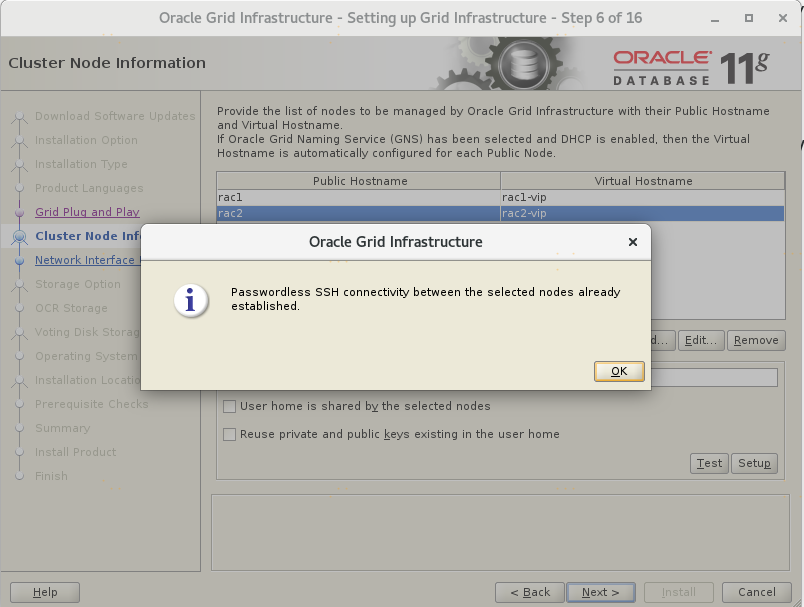Click OK in the SSH connectivity dialog
Viewport: 804px width, 607px height.
point(619,371)
